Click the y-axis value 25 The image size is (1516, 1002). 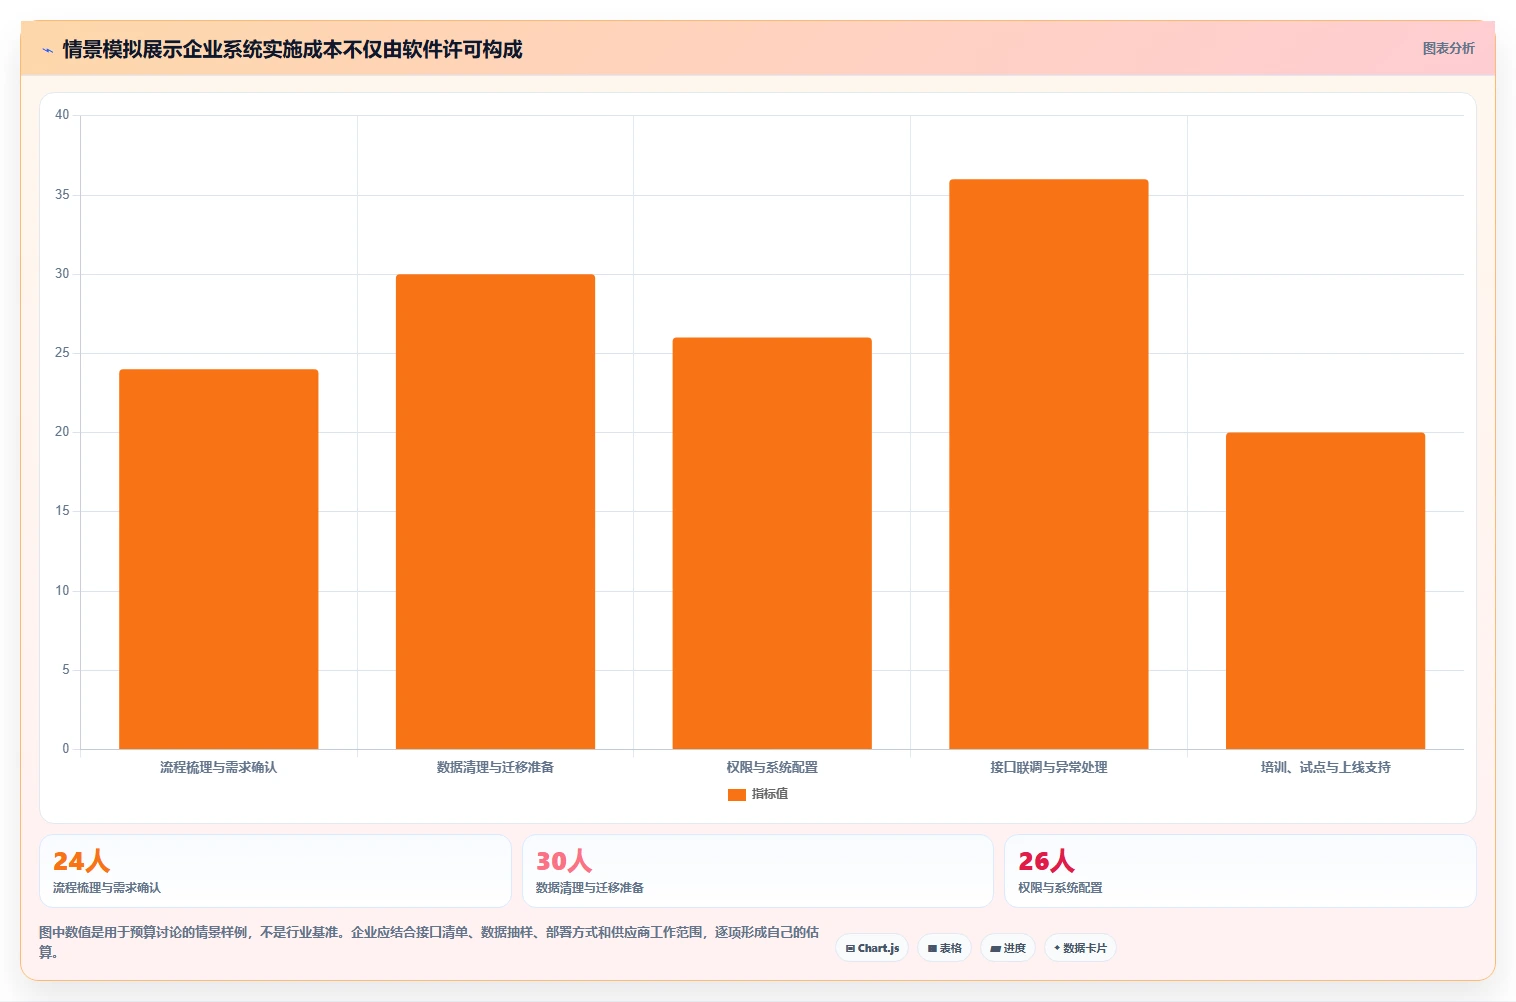(62, 353)
